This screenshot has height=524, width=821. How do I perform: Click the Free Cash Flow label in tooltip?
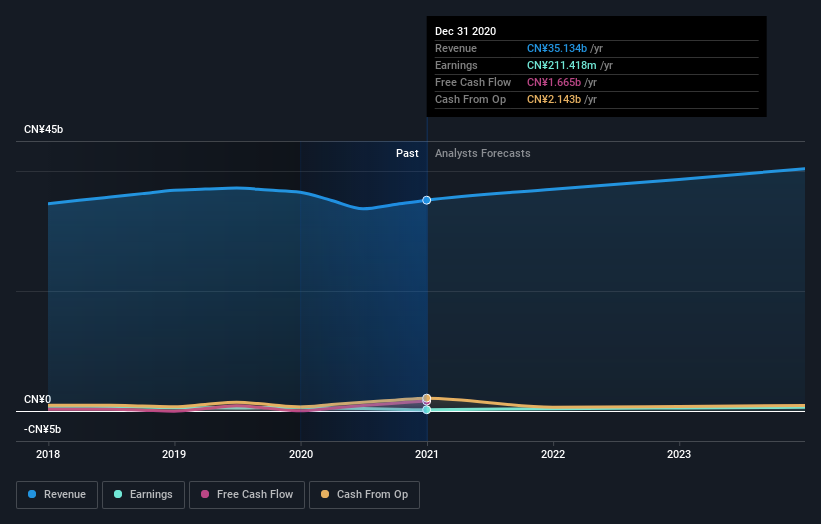tap(473, 82)
